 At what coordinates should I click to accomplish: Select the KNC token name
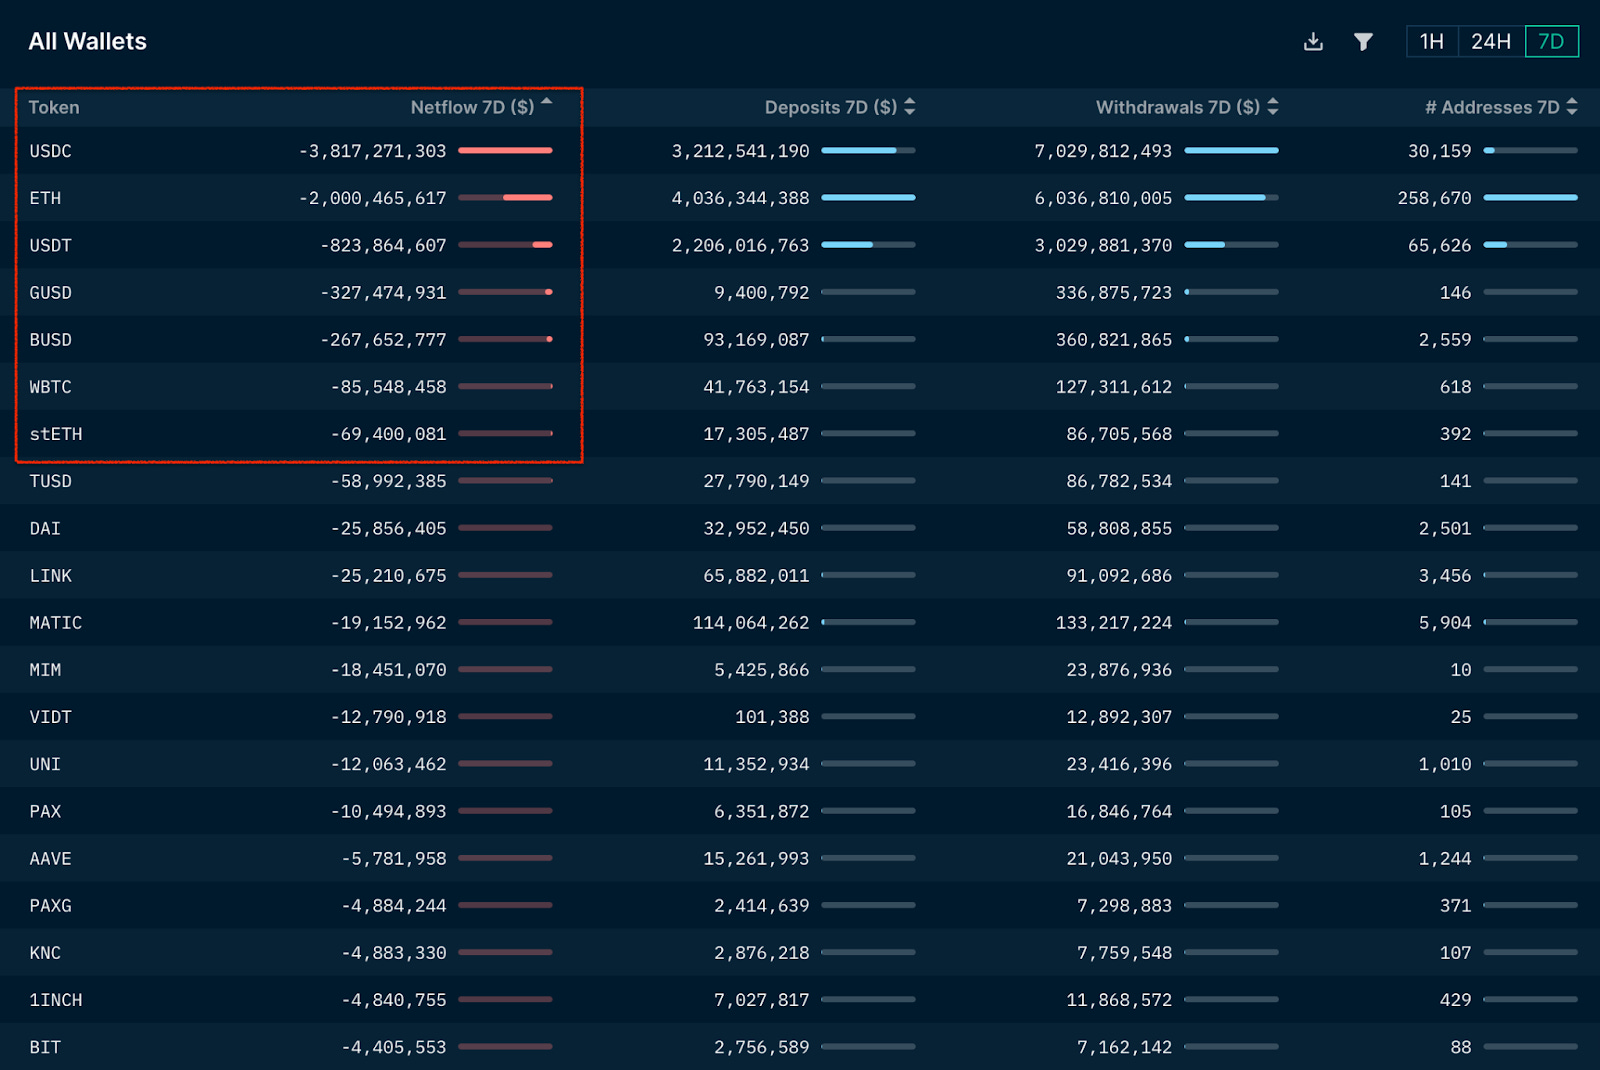pyautogui.click(x=45, y=953)
